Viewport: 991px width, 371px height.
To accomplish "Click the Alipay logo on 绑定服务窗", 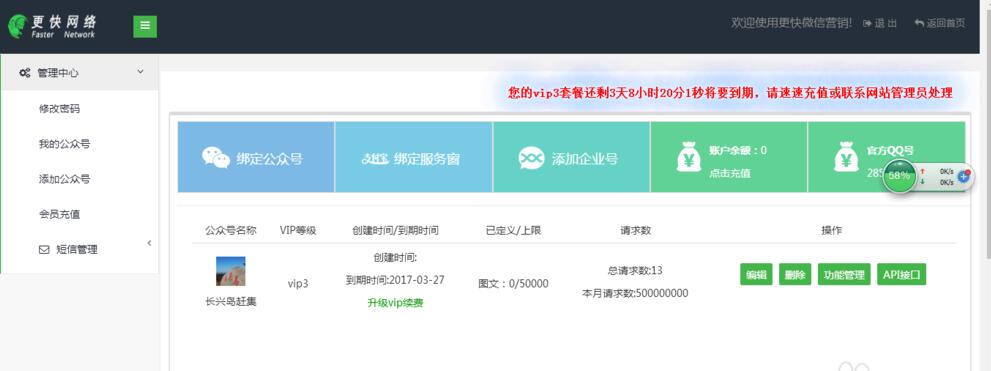I will pyautogui.click(x=375, y=158).
